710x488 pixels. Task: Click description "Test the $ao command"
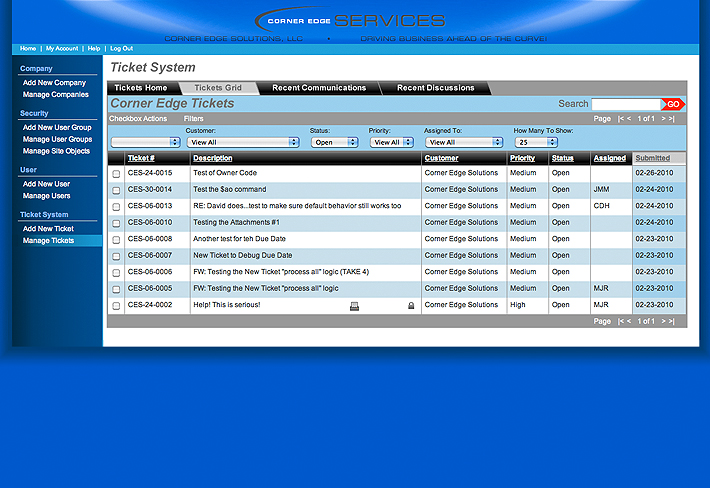[230, 189]
